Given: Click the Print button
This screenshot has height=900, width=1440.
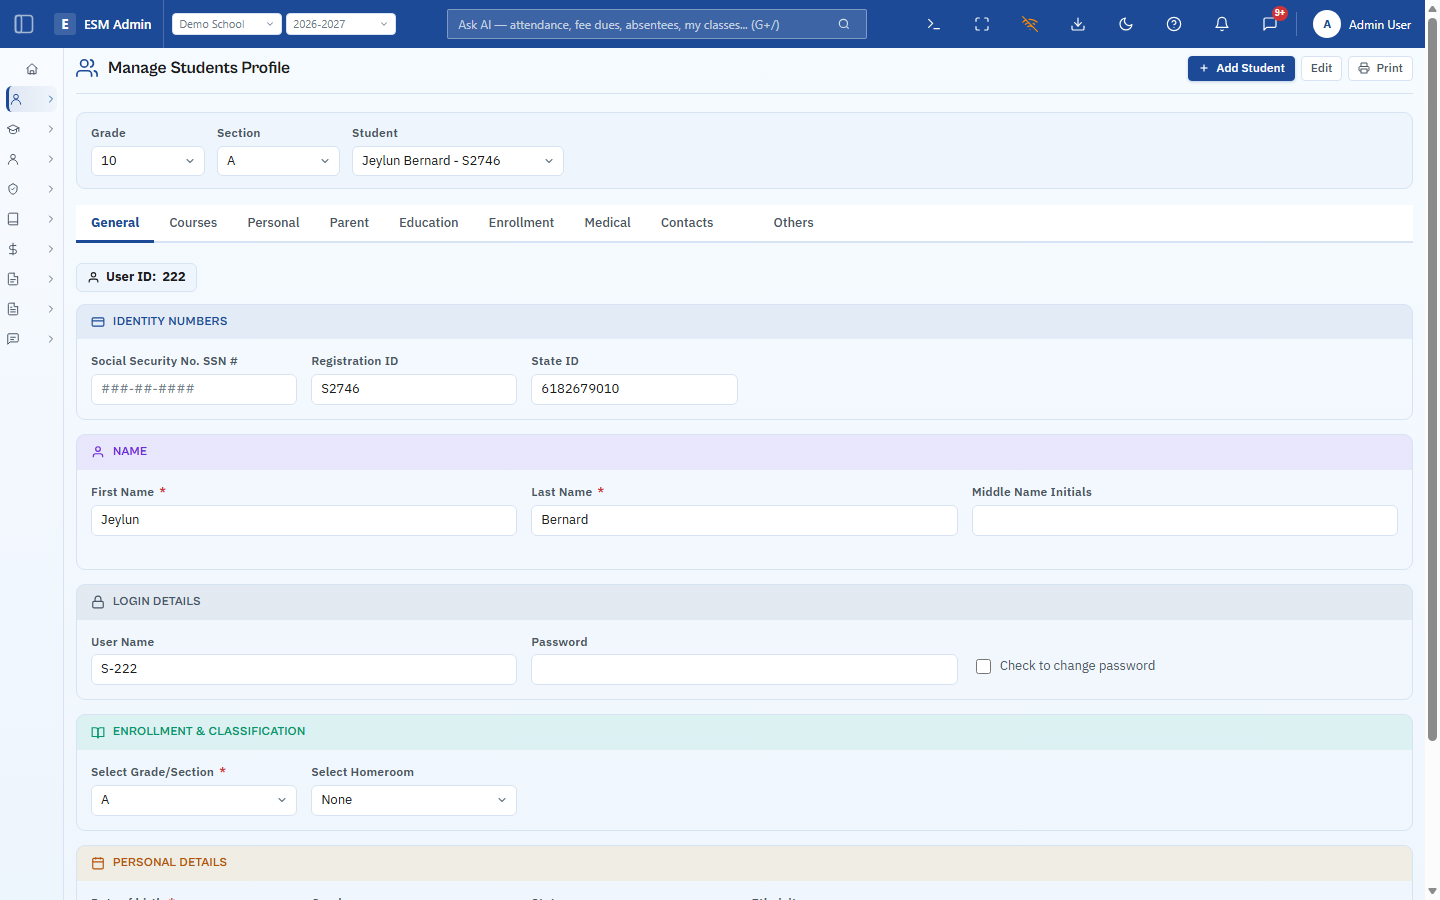Looking at the screenshot, I should click(1380, 68).
